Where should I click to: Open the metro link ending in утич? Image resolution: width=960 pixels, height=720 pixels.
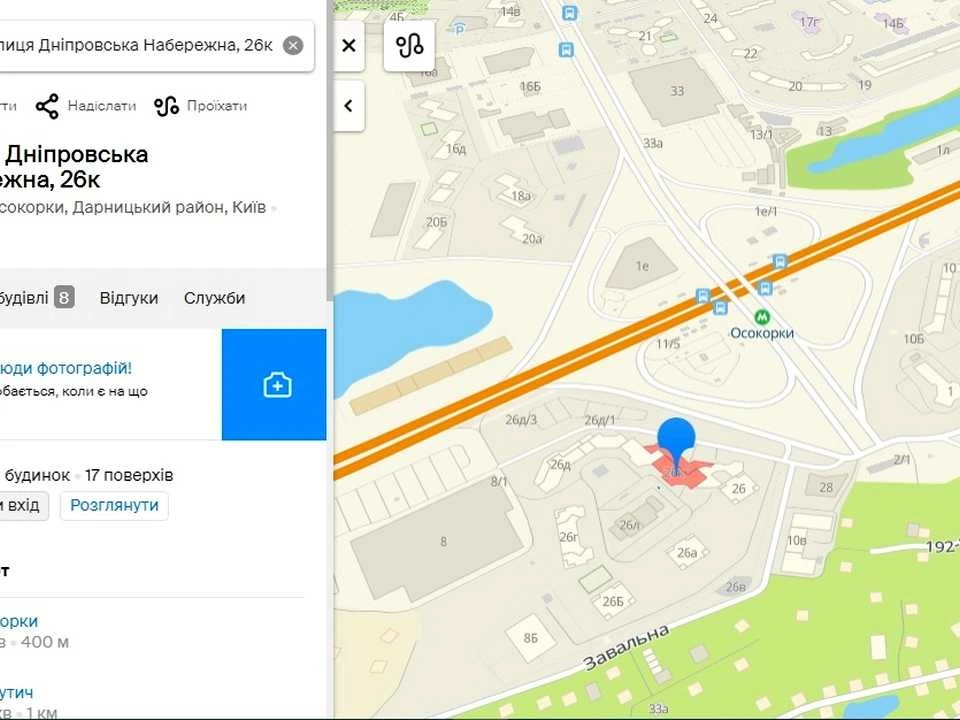pos(17,692)
